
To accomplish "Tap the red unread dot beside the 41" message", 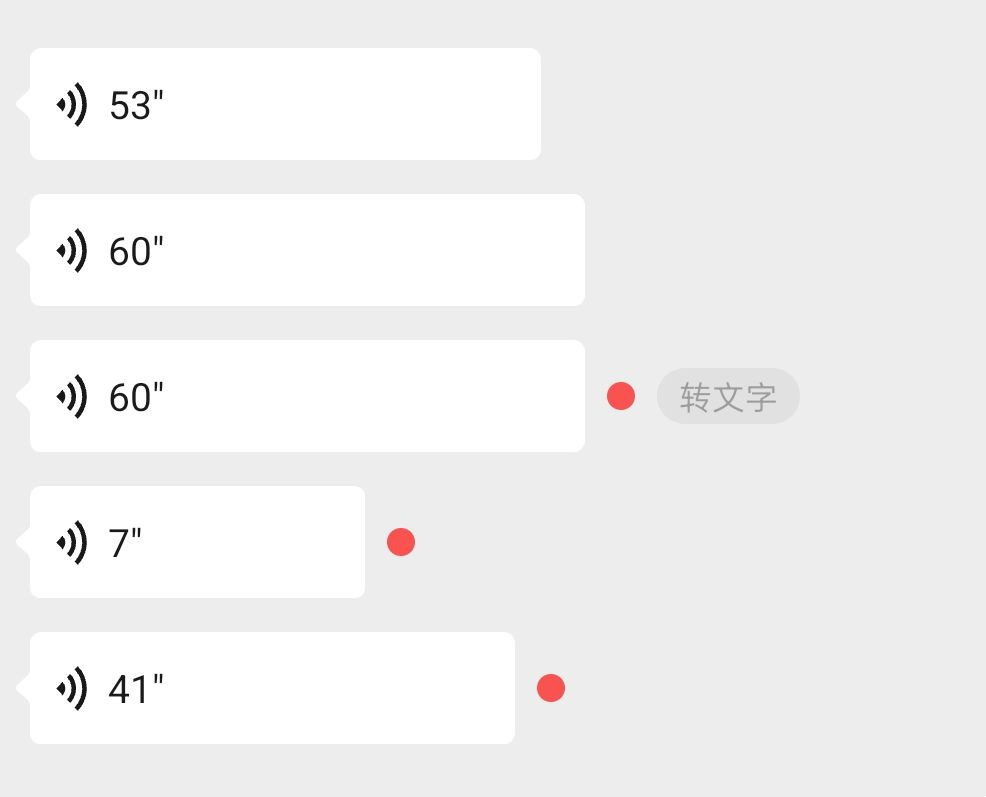I will 550,688.
